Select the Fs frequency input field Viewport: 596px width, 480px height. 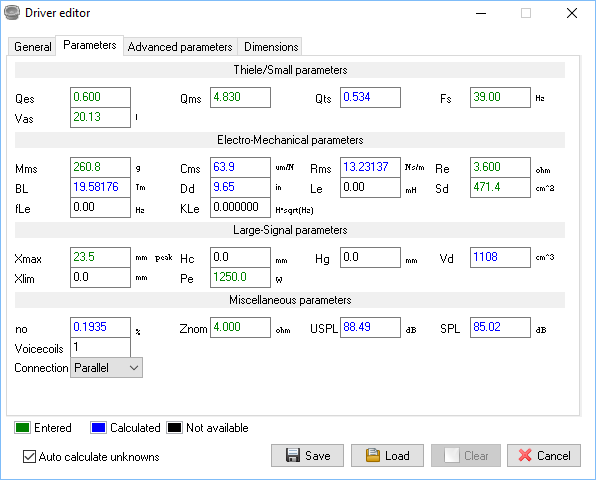500,97
